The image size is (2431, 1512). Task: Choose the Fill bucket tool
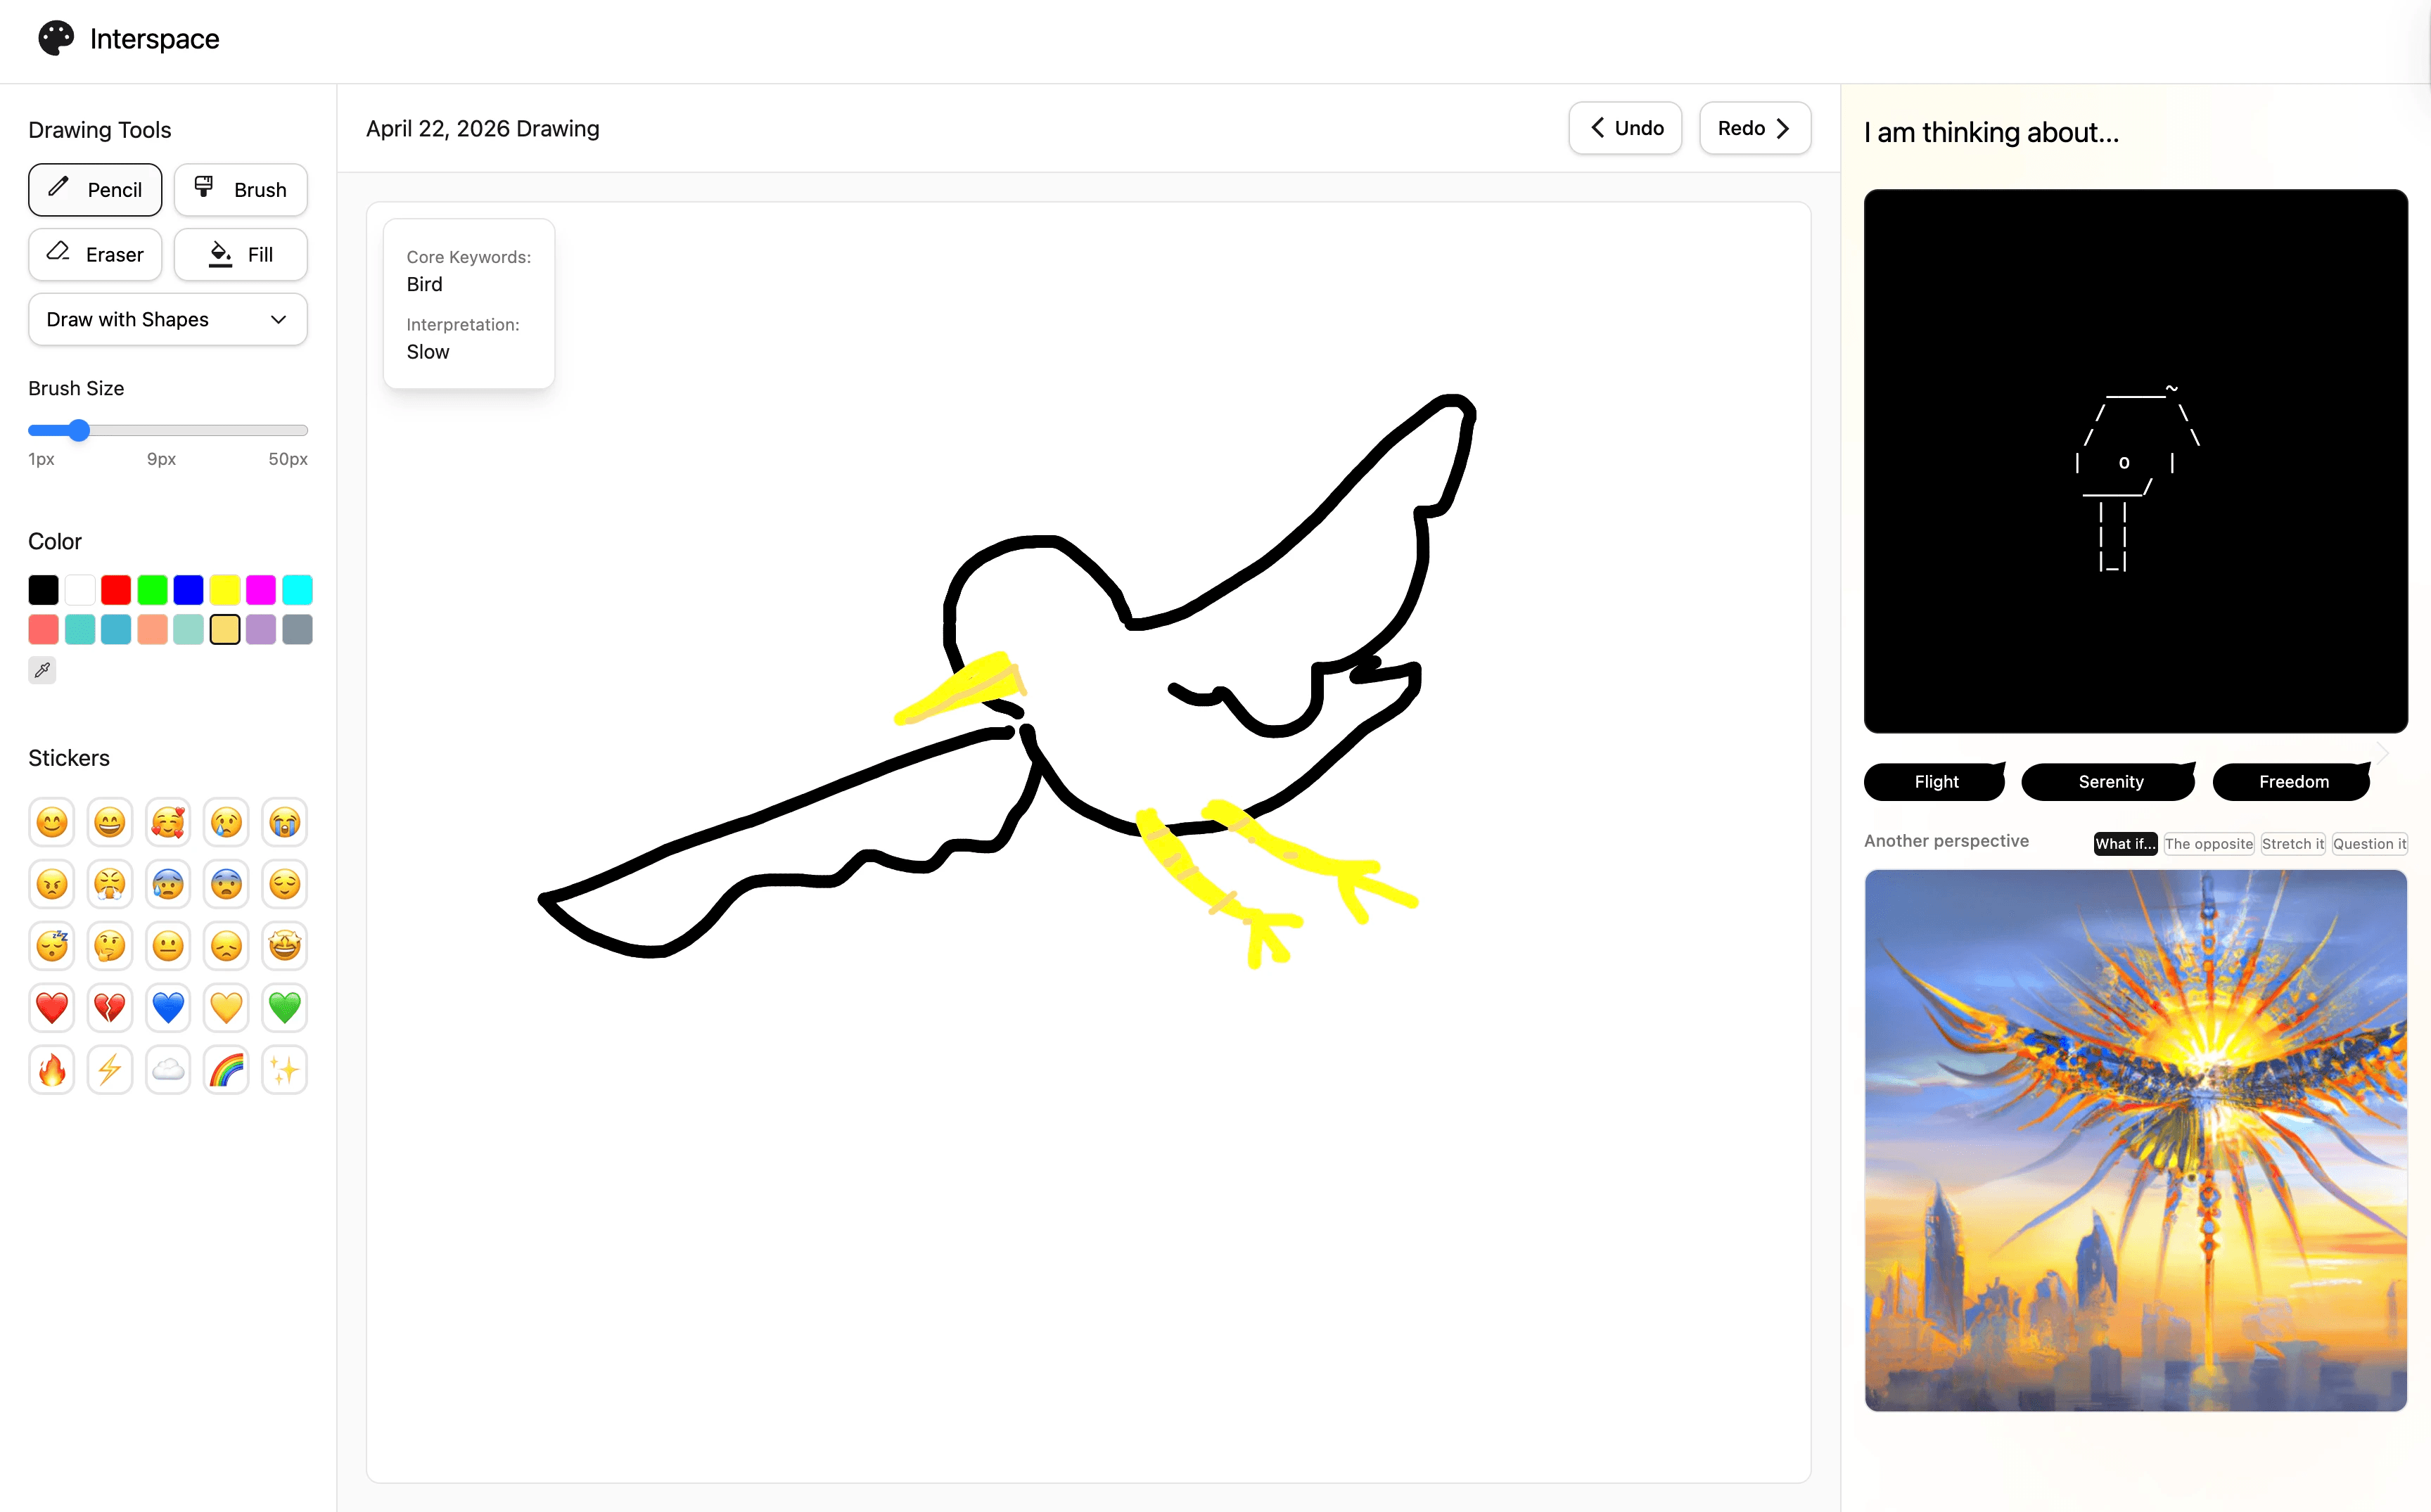pos(240,255)
